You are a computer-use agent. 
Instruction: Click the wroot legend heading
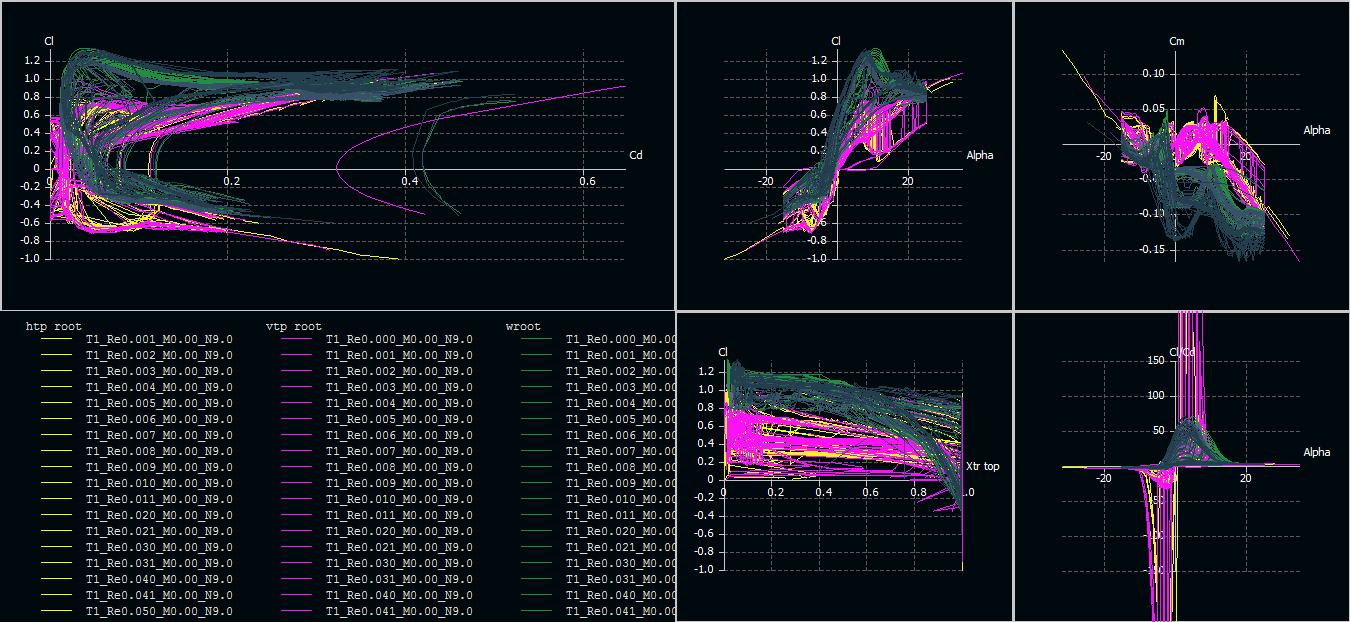click(x=523, y=326)
